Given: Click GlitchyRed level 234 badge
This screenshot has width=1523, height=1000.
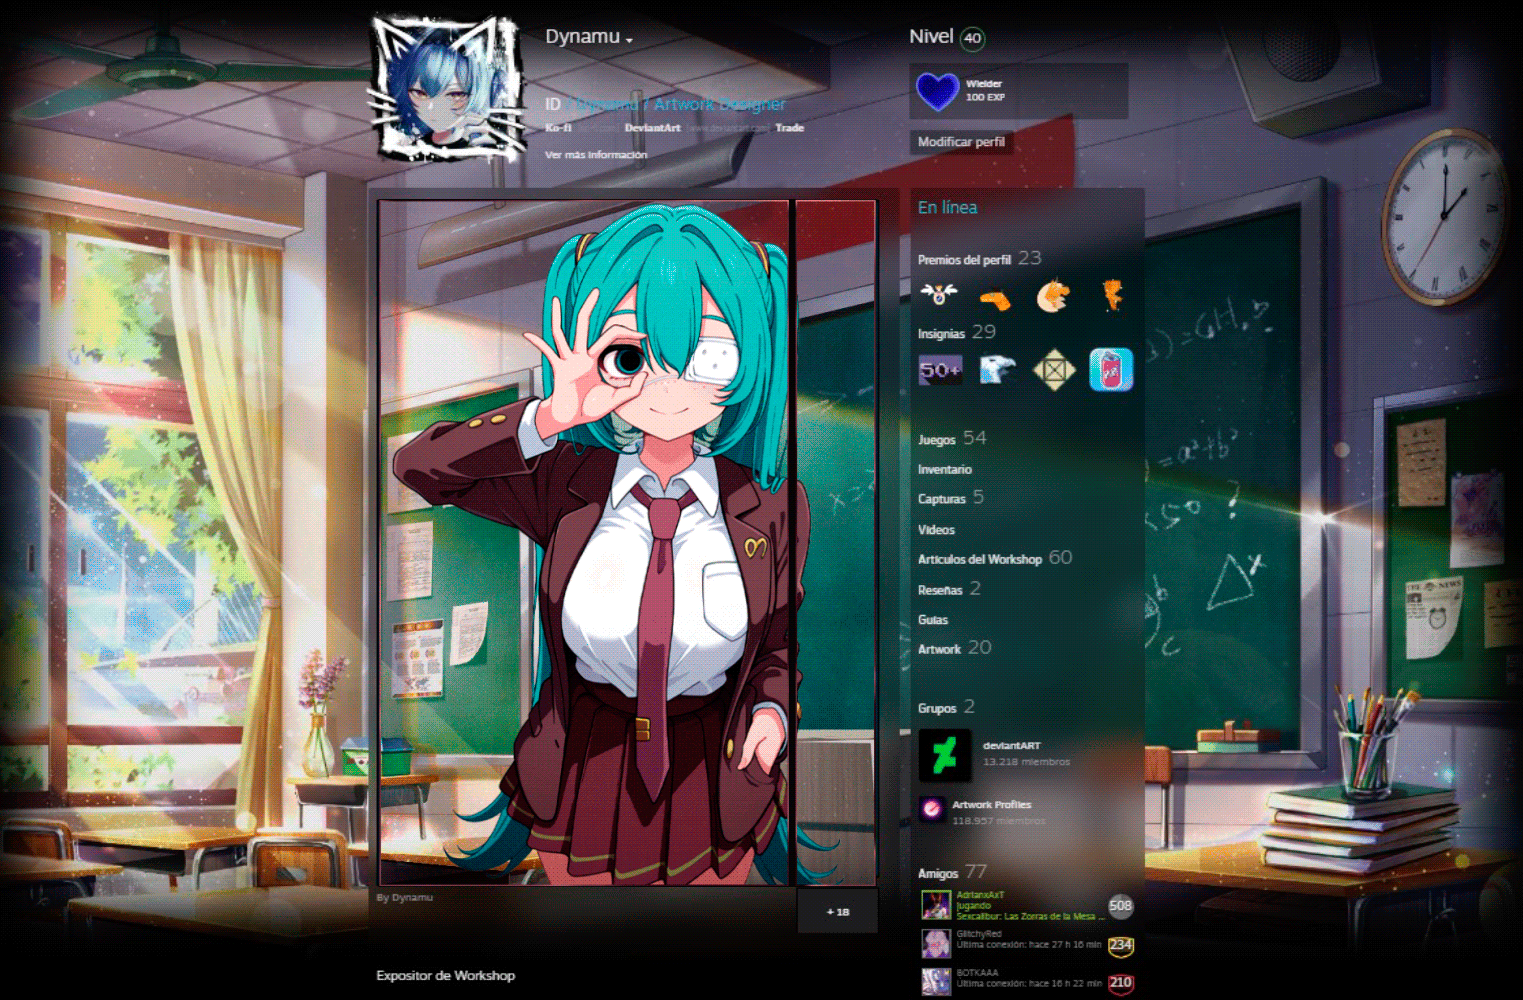Looking at the screenshot, I should tap(1120, 945).
